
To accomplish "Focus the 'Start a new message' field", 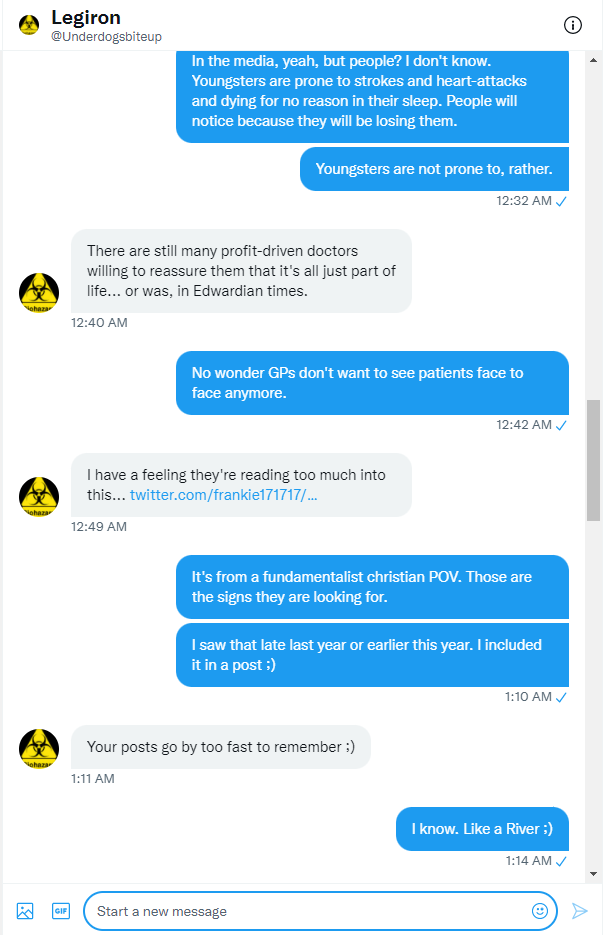I will pyautogui.click(x=310, y=911).
